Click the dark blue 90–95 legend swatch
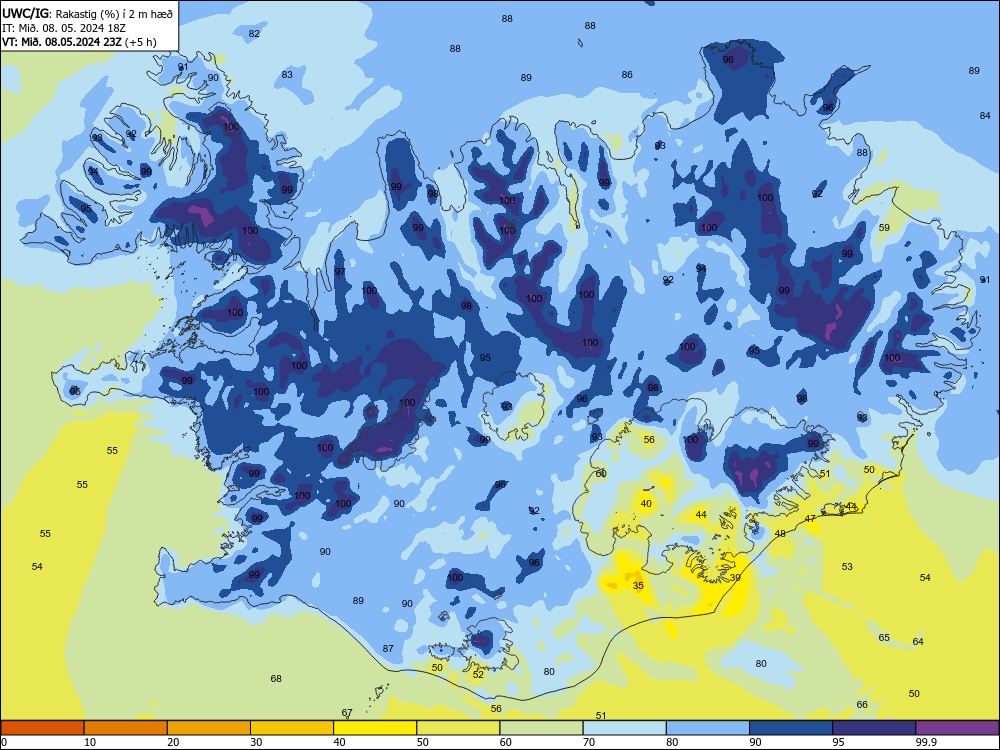The height and width of the screenshot is (750, 1000). 791,728
